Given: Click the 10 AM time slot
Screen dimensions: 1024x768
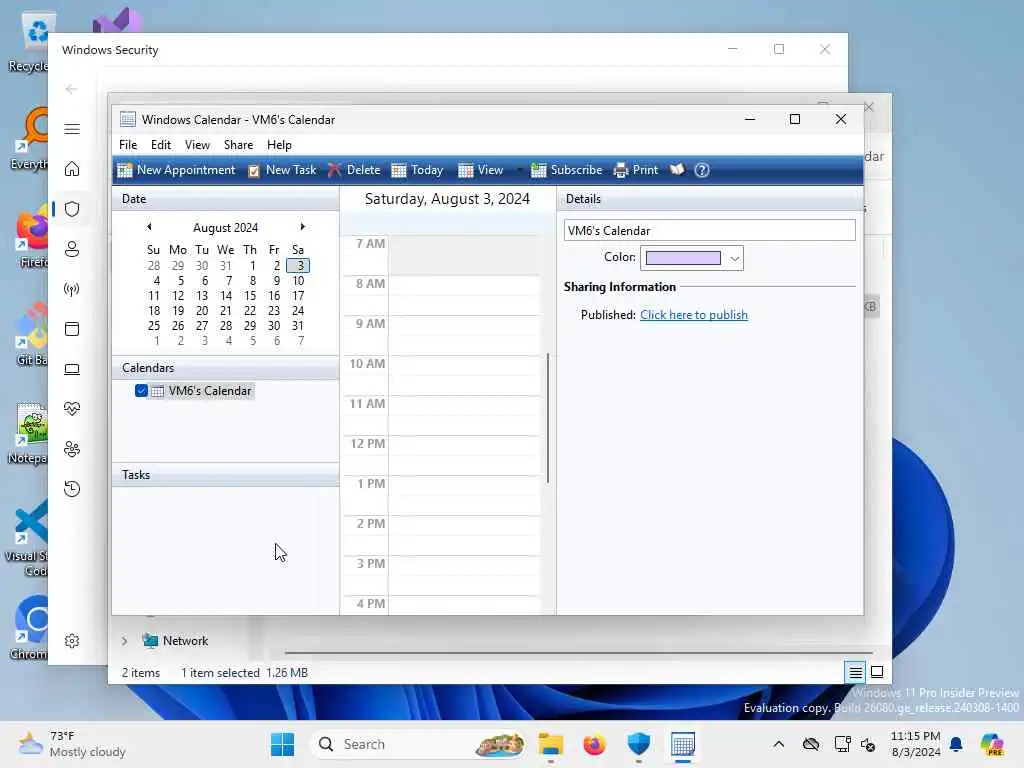Looking at the screenshot, I should coord(464,375).
